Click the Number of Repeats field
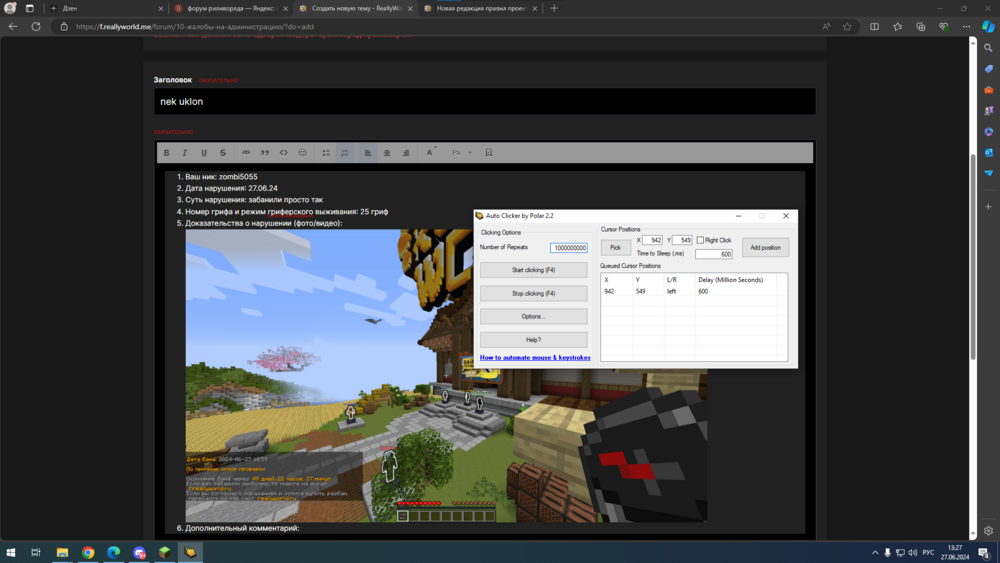The width and height of the screenshot is (1000, 563). coord(569,248)
